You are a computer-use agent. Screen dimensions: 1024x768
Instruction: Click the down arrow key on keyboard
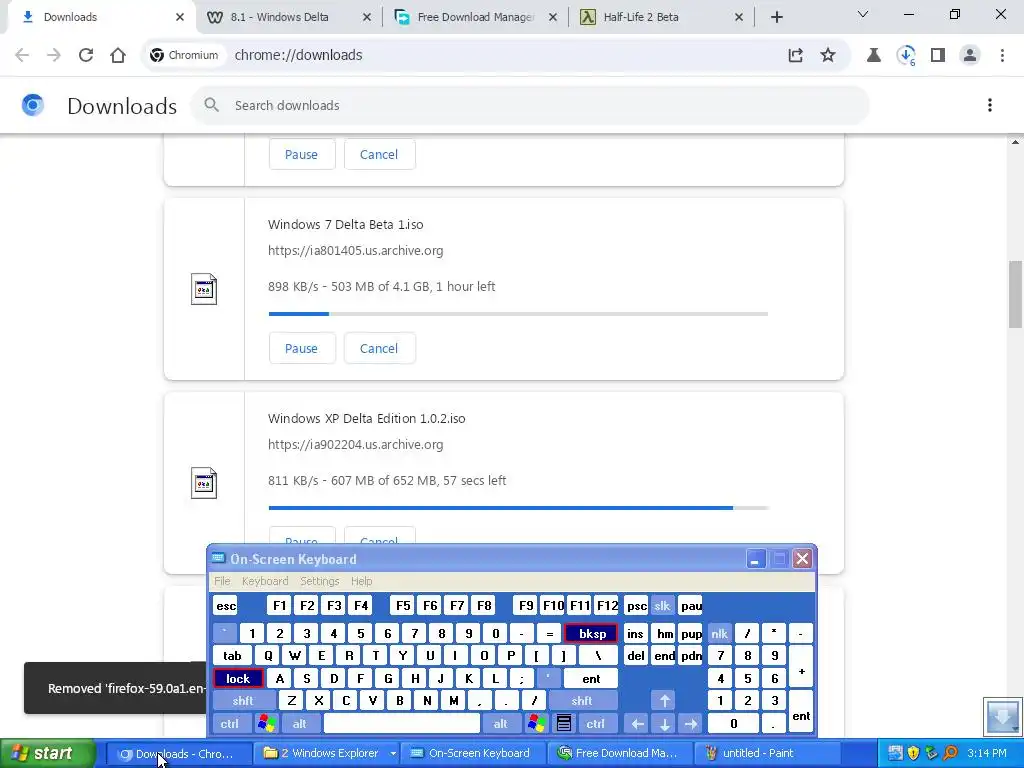coord(664,724)
